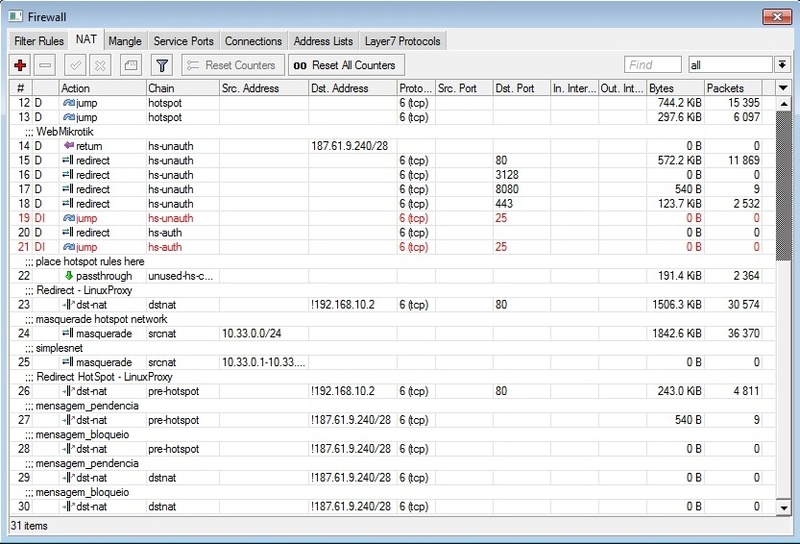The height and width of the screenshot is (544, 800).
Task: Select redirect icon in rule 18
Action: point(68,204)
